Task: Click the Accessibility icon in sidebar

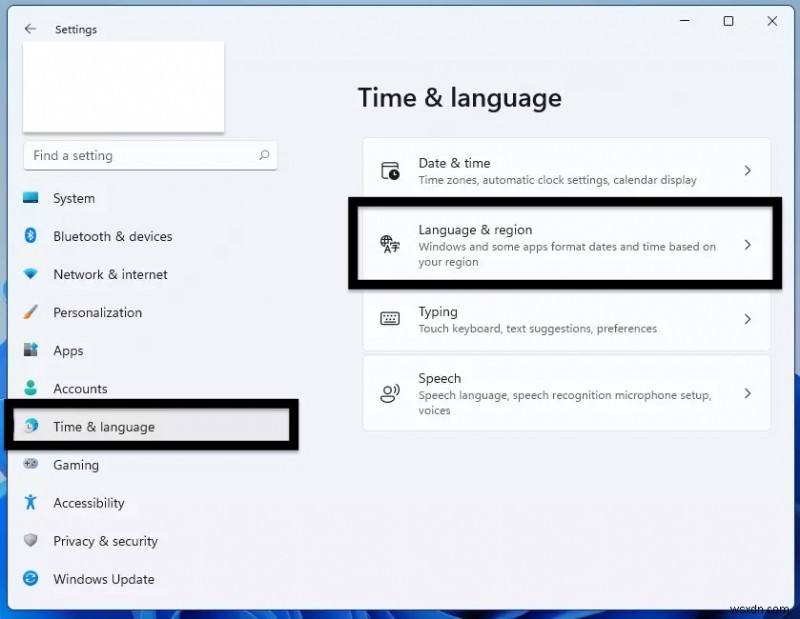Action: [x=32, y=503]
